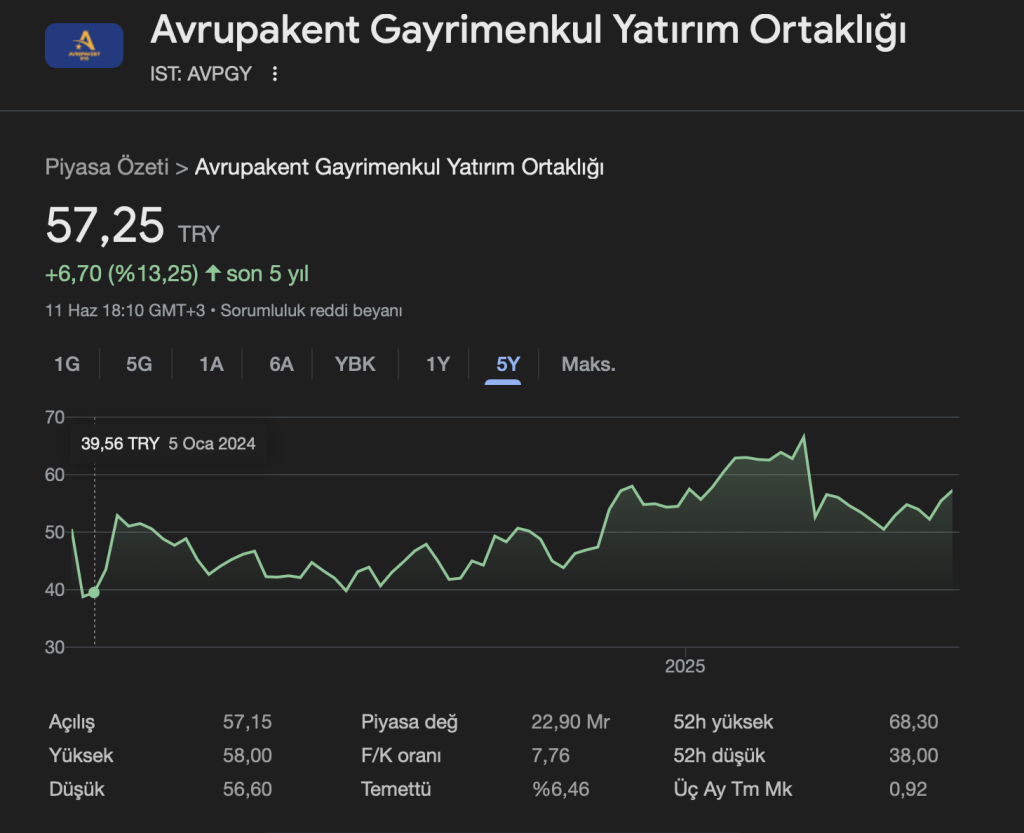1024x833 pixels.
Task: Click the 39,56 TRY chart tooltip
Action: [x=168, y=444]
